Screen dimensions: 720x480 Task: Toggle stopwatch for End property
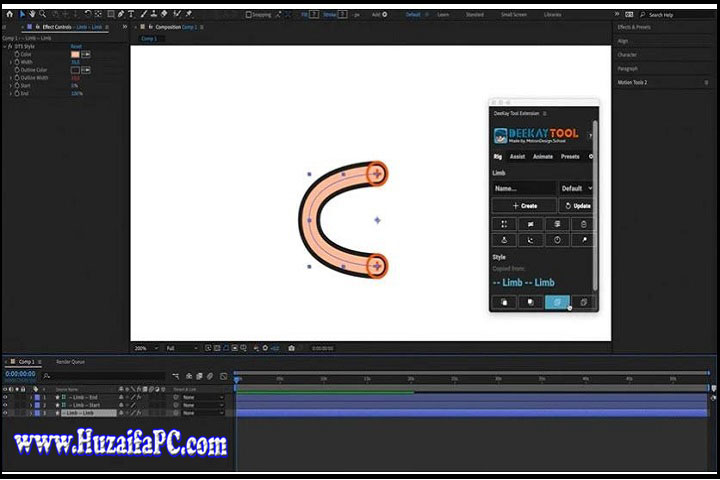click(17, 93)
